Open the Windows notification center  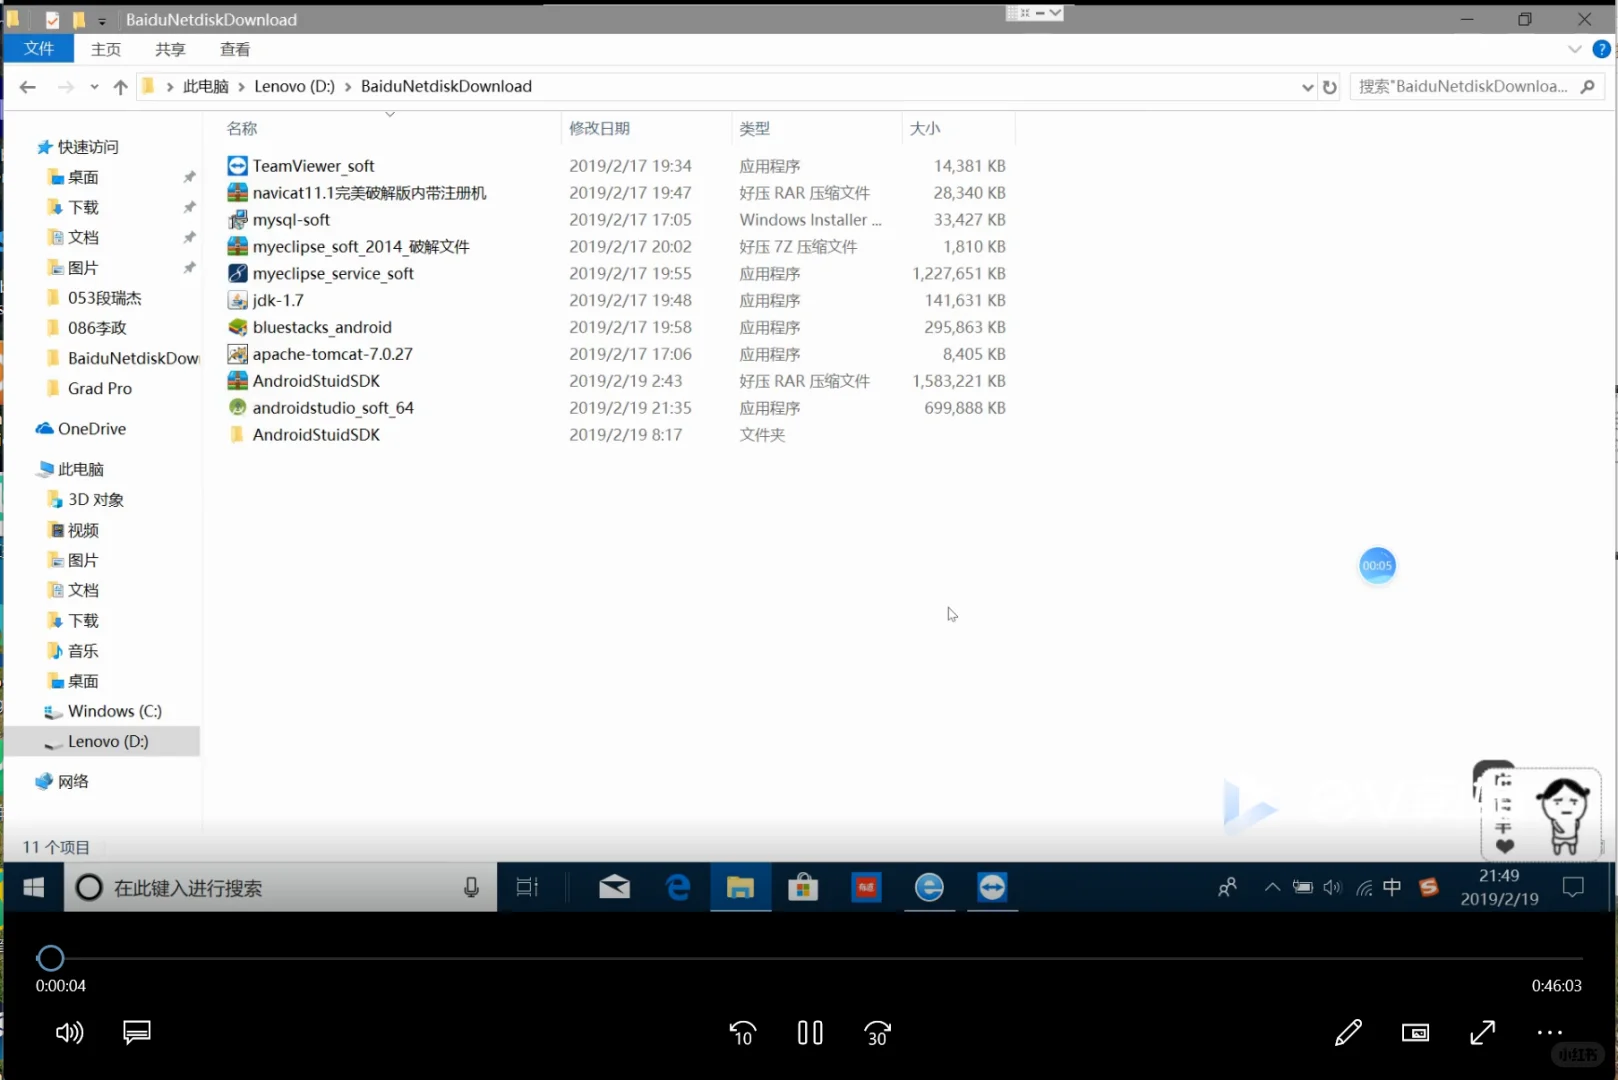pyautogui.click(x=1573, y=887)
